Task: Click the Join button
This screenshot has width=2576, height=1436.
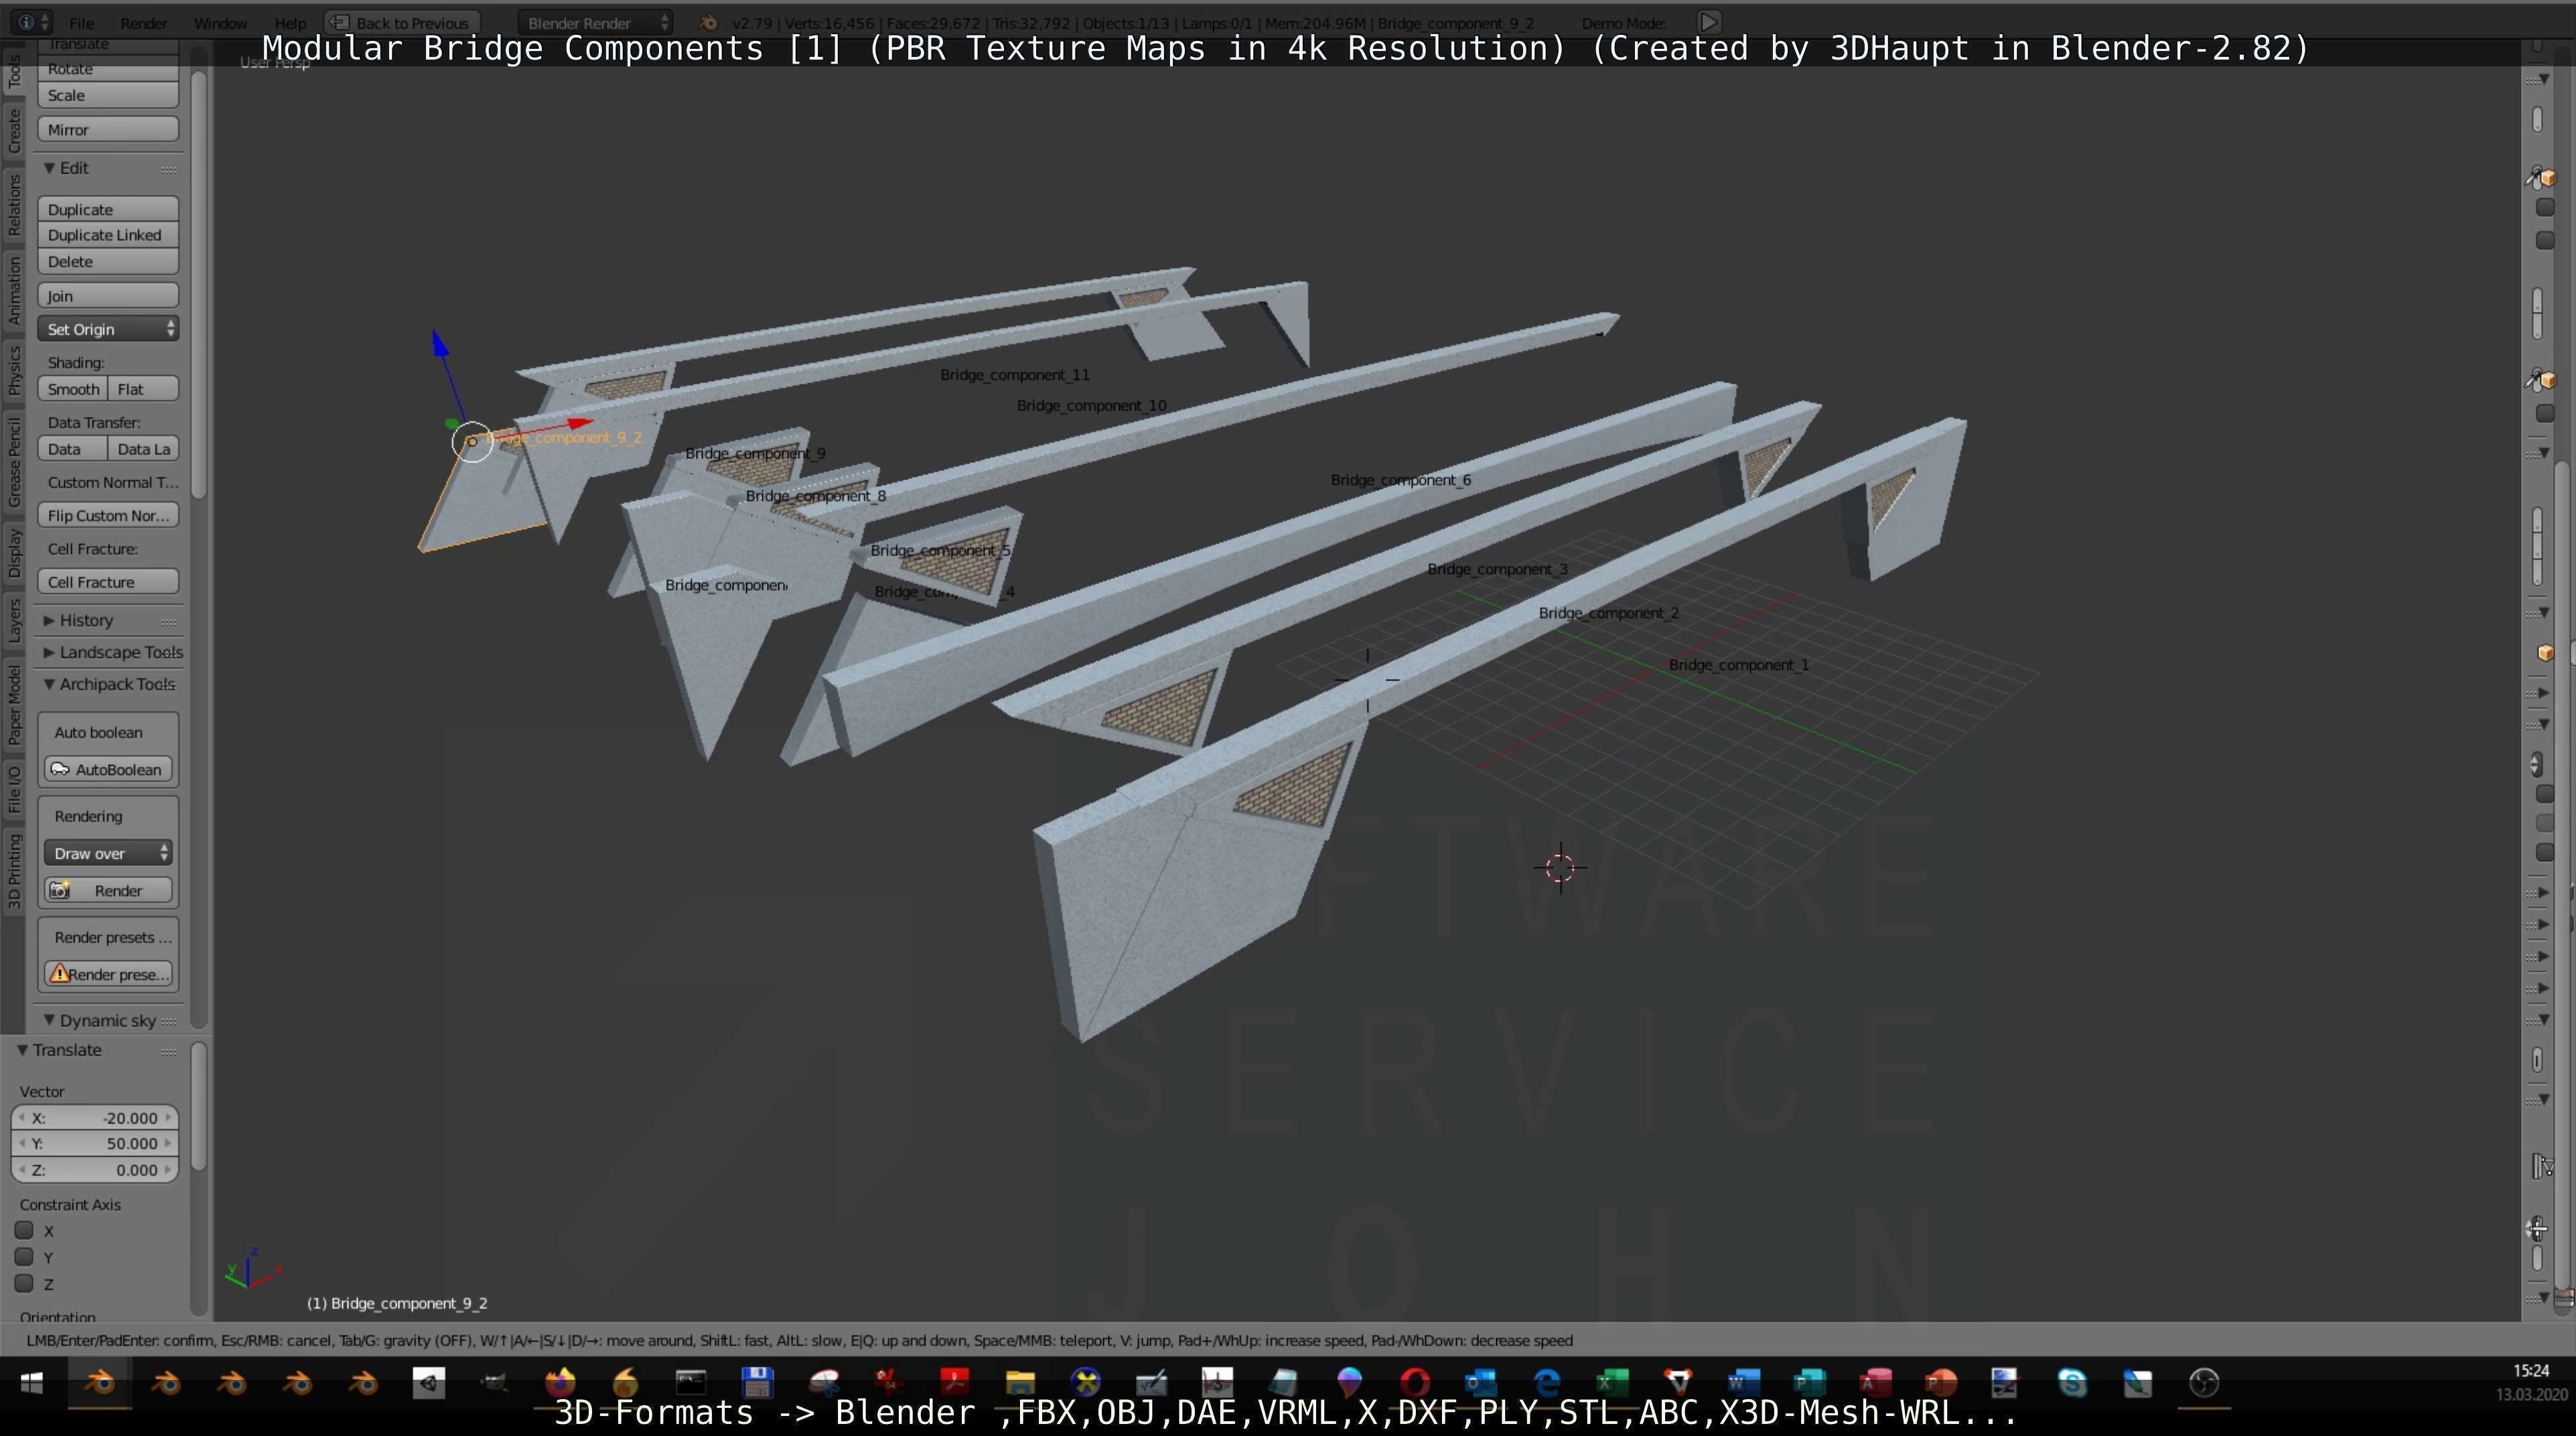Action: [108, 296]
